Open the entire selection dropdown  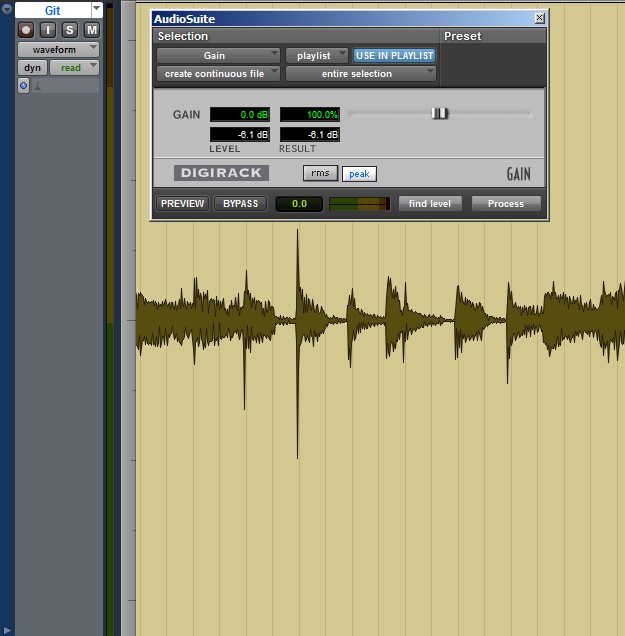(x=362, y=74)
